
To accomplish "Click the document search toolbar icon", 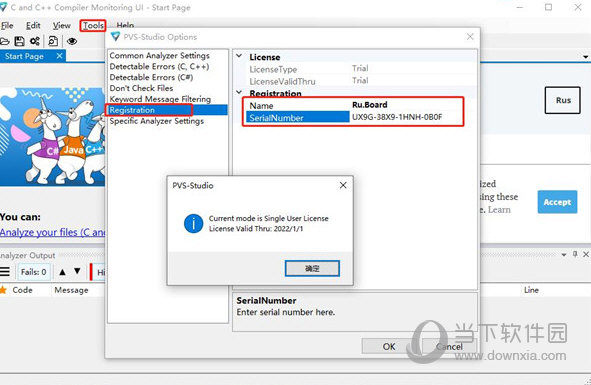I will (53, 41).
